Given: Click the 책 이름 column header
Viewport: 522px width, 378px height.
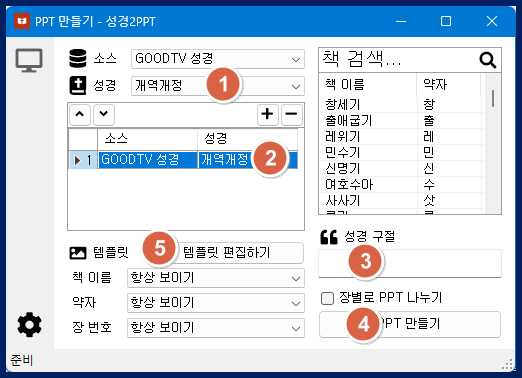Looking at the screenshot, I should point(368,84).
